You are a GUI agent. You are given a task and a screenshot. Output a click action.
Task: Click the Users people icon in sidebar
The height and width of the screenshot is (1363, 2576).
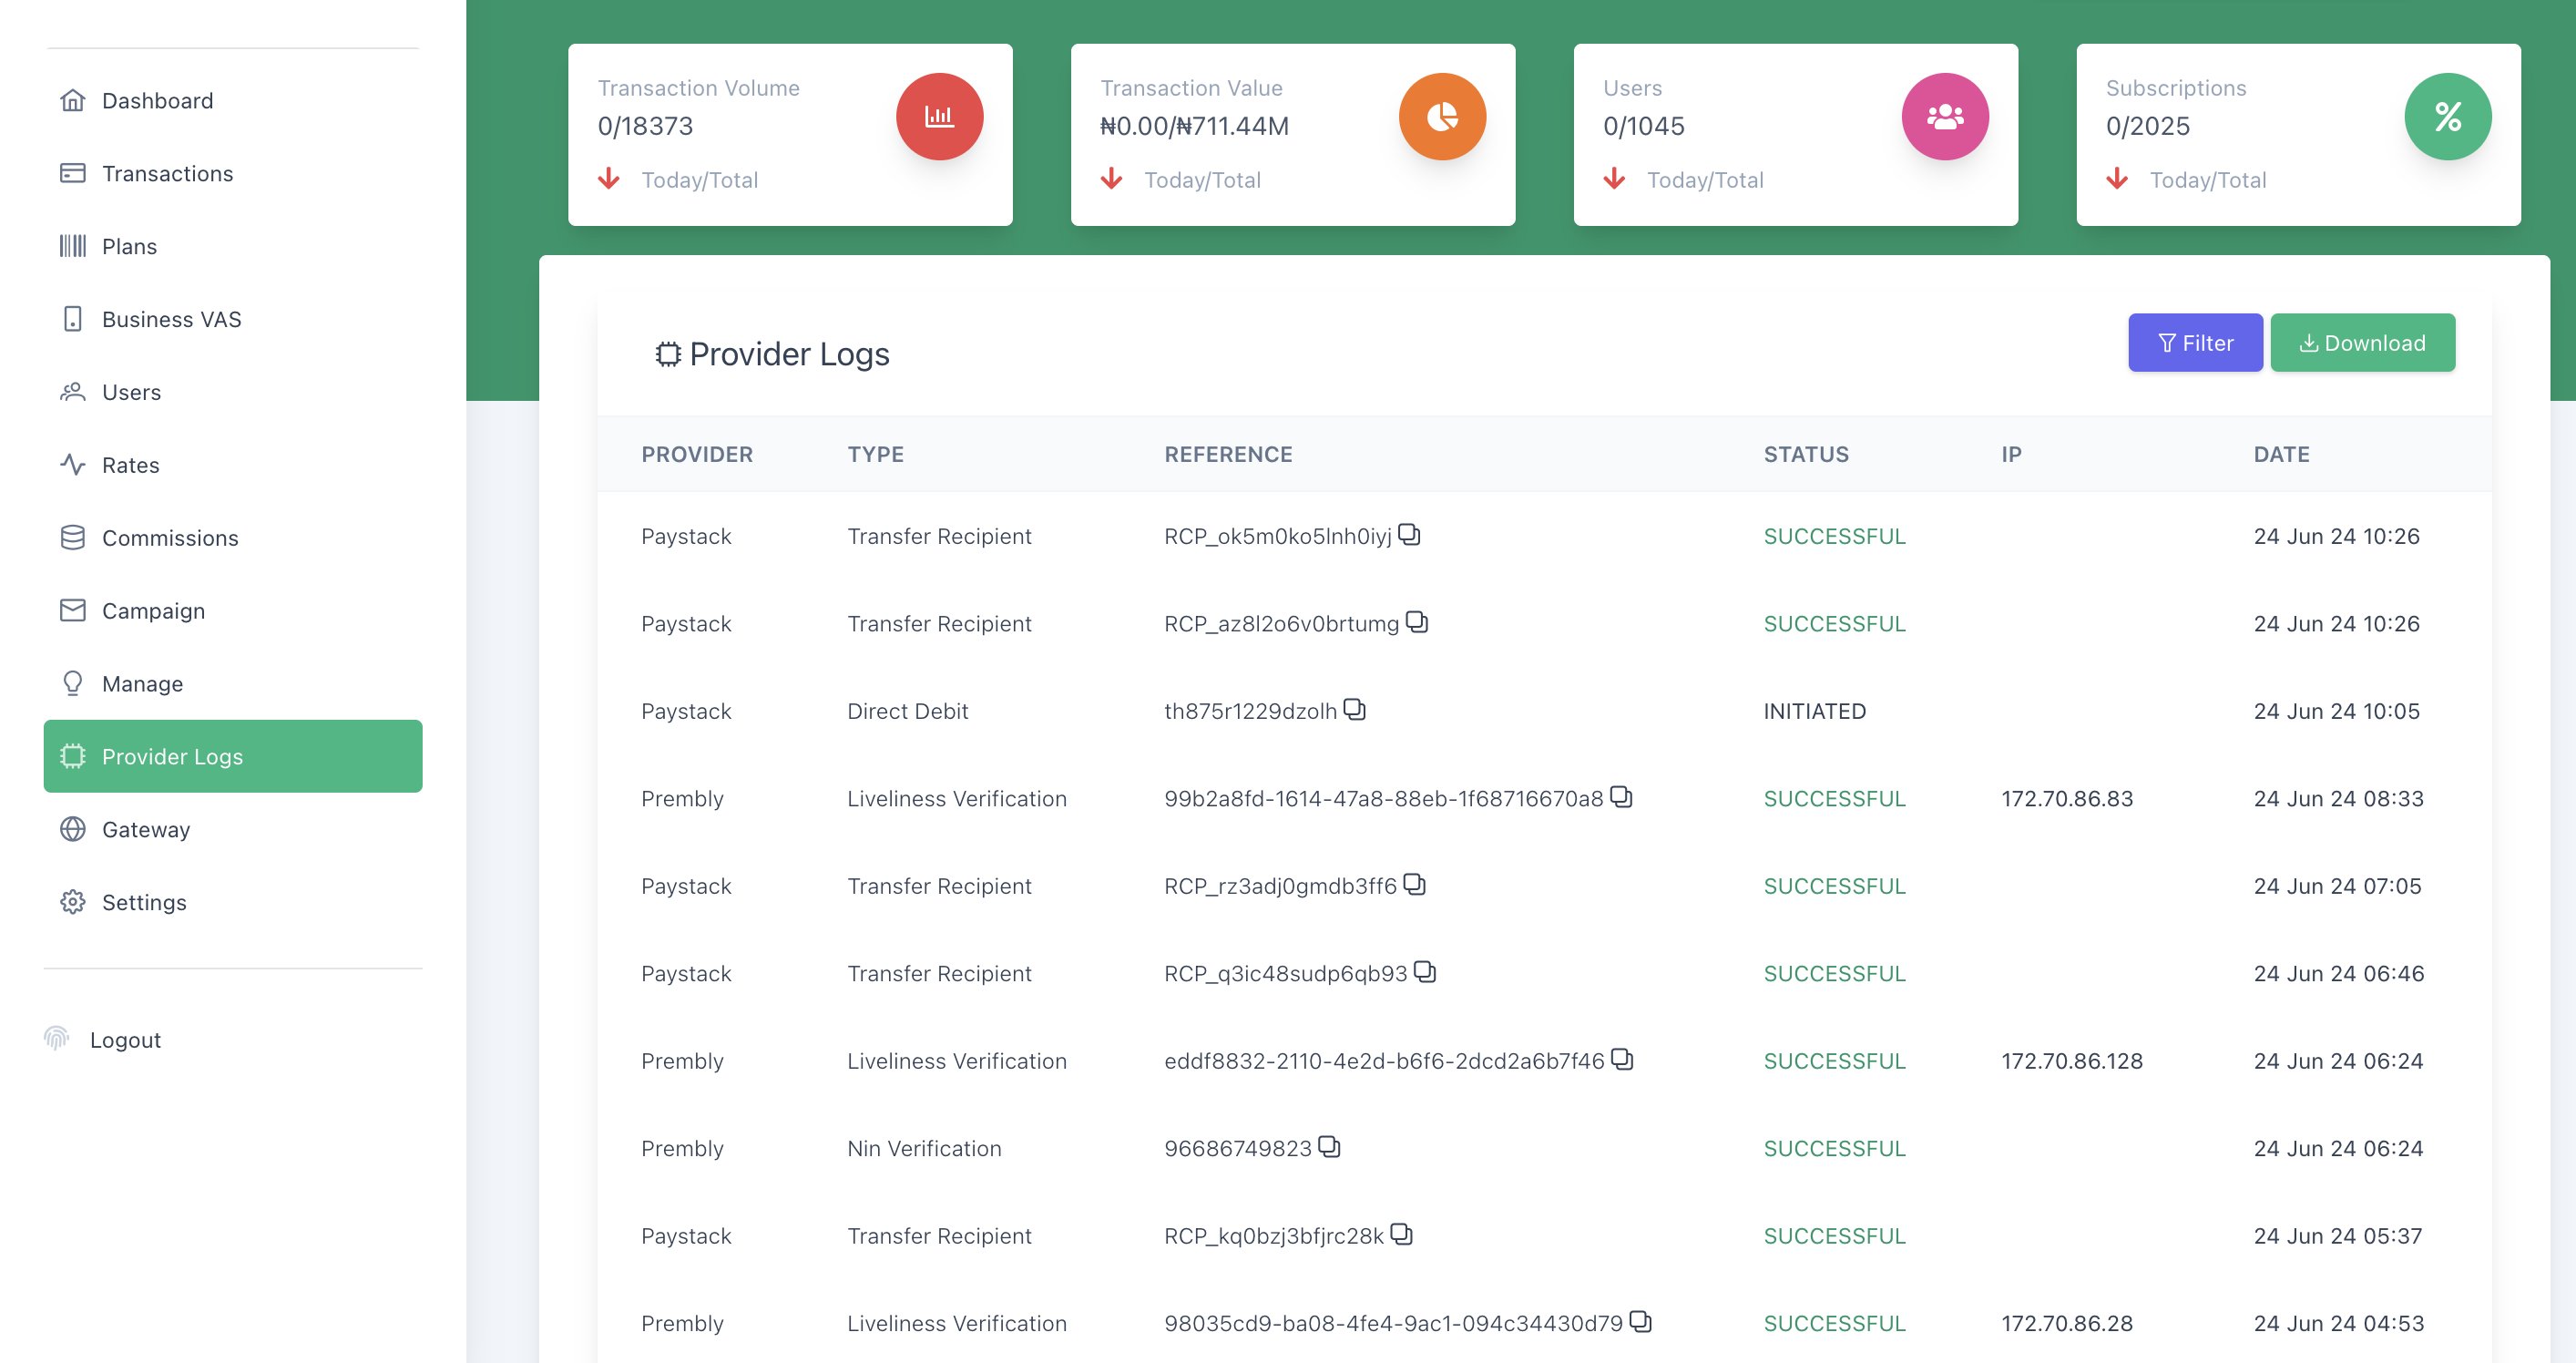(73, 392)
